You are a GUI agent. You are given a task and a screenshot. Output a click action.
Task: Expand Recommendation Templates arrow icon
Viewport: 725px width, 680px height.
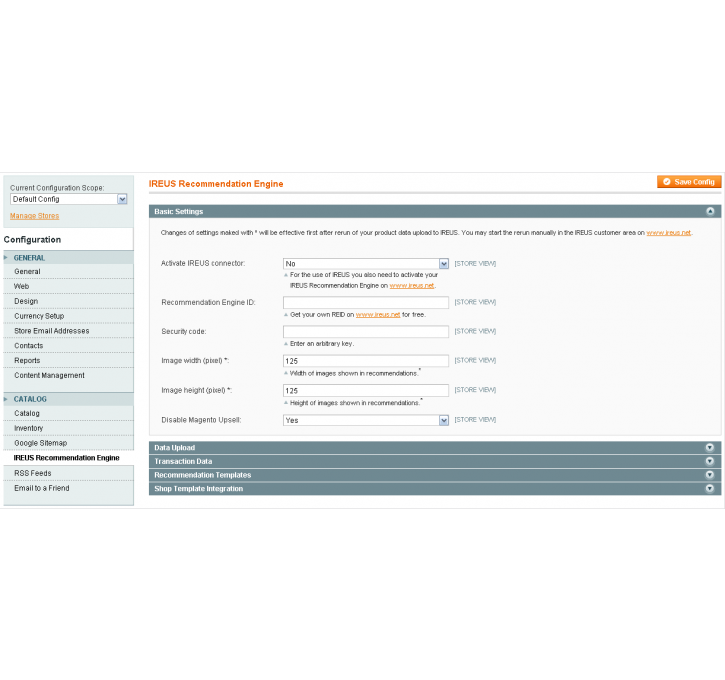pyautogui.click(x=710, y=475)
